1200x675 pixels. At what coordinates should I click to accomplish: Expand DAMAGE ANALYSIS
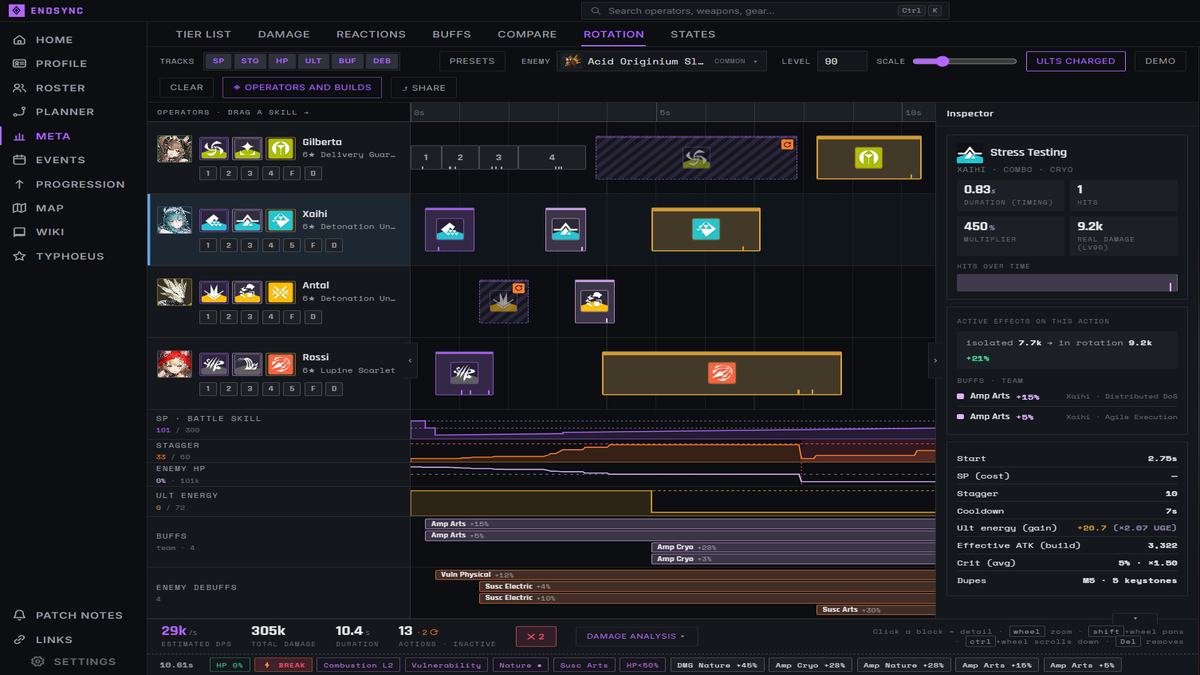(x=637, y=636)
